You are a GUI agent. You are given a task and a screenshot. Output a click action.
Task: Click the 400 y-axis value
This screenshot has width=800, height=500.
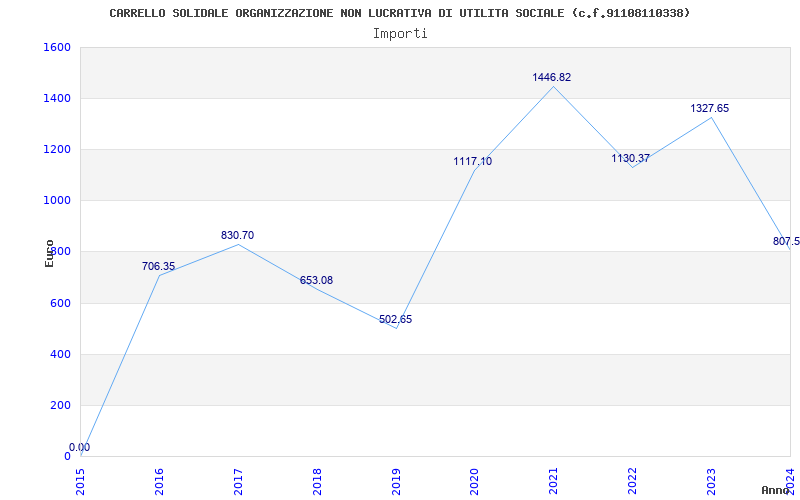coord(60,354)
